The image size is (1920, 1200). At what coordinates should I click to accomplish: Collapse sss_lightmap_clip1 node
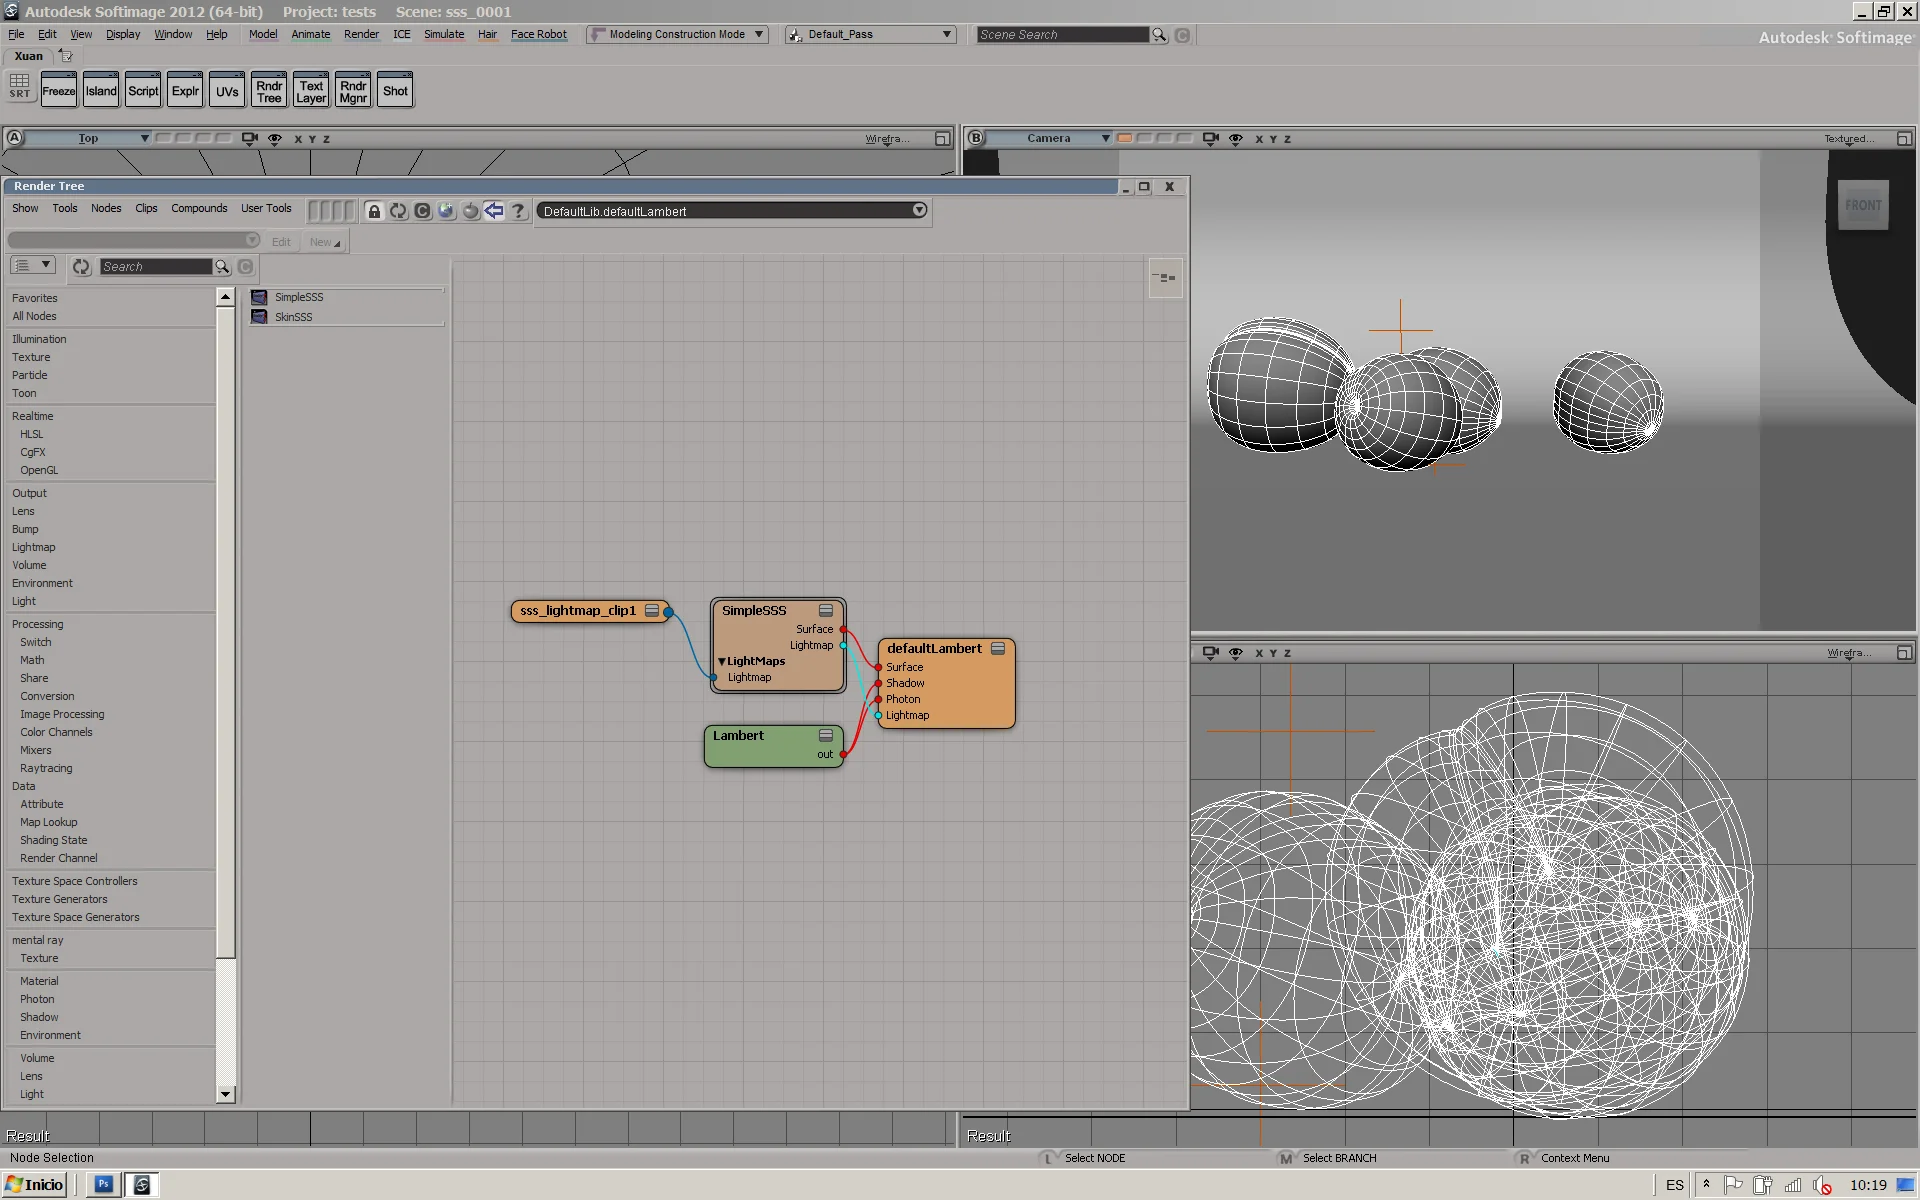click(652, 611)
